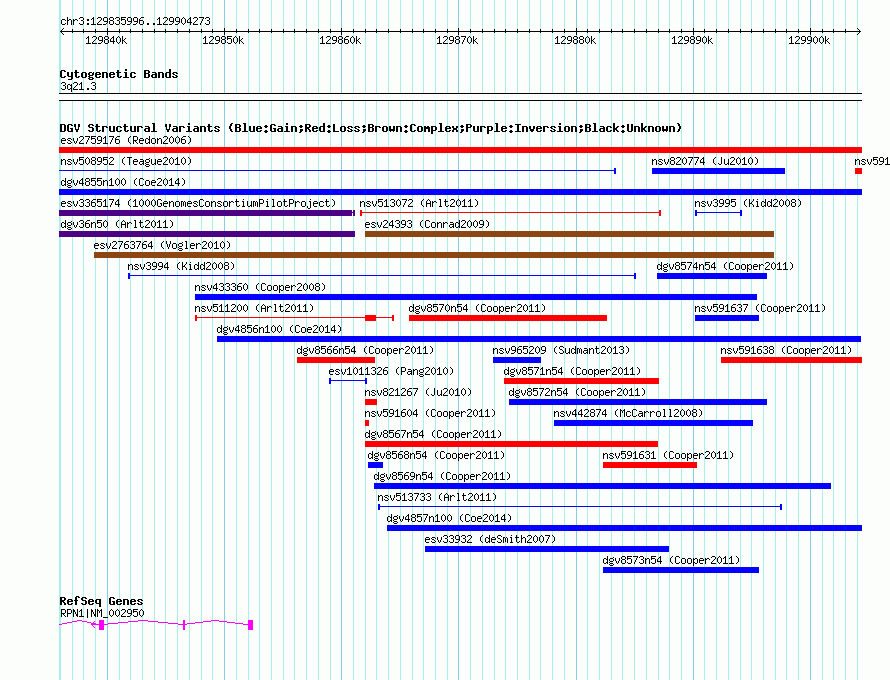Viewport: 890px width, 680px height.
Task: Open esv1011326 (Pang2010) label
Action: pos(391,371)
